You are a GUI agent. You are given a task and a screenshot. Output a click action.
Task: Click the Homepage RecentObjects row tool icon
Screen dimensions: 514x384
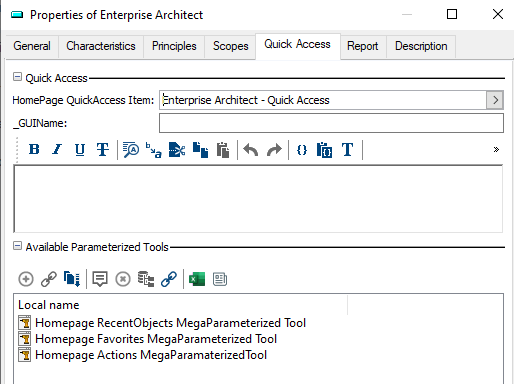(x=24, y=323)
